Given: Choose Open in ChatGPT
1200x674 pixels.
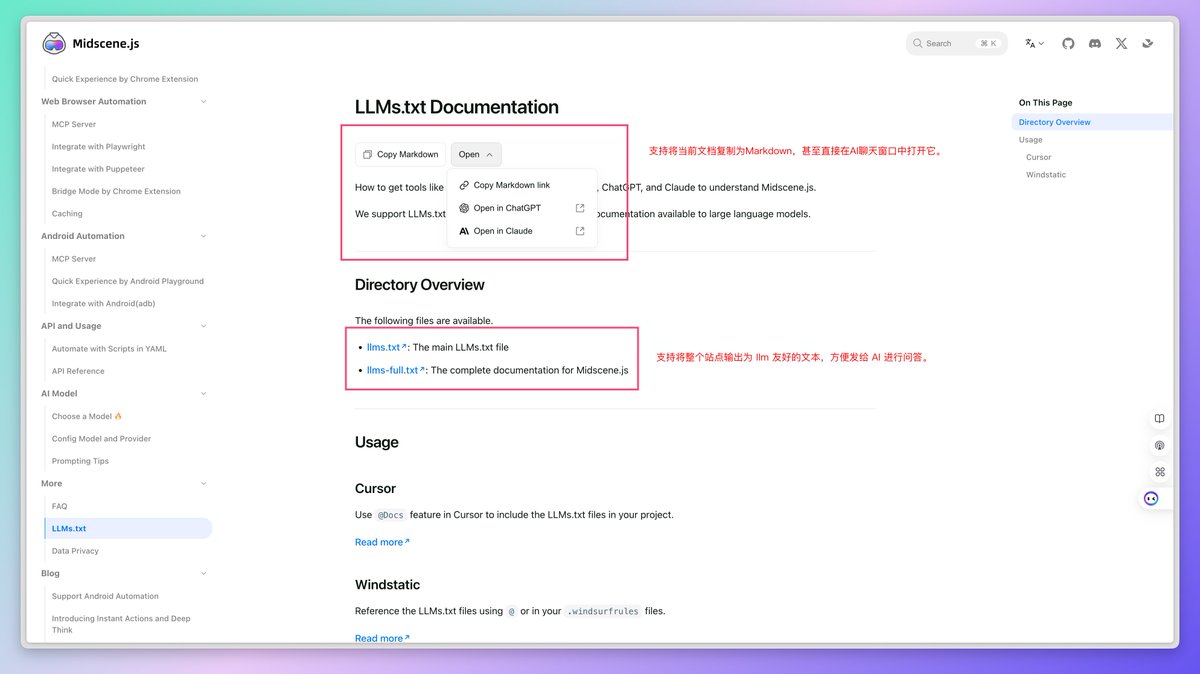Looking at the screenshot, I should click(x=521, y=208).
